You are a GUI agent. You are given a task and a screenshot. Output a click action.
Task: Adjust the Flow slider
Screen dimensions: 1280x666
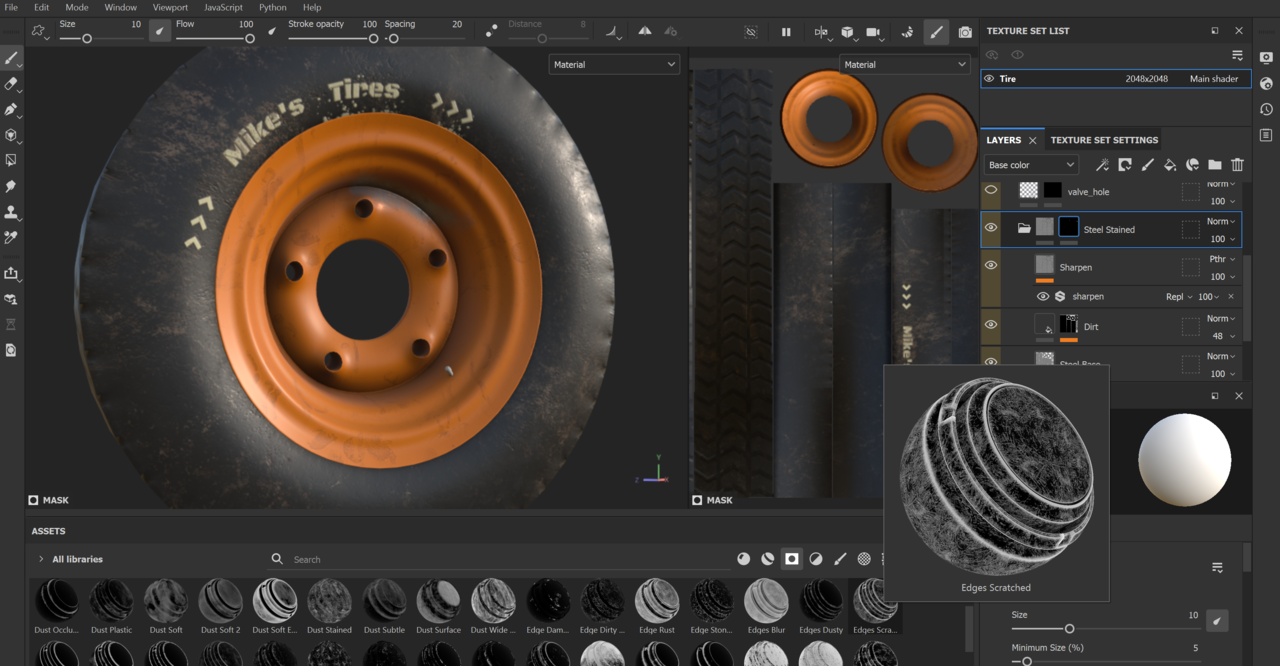pos(215,39)
